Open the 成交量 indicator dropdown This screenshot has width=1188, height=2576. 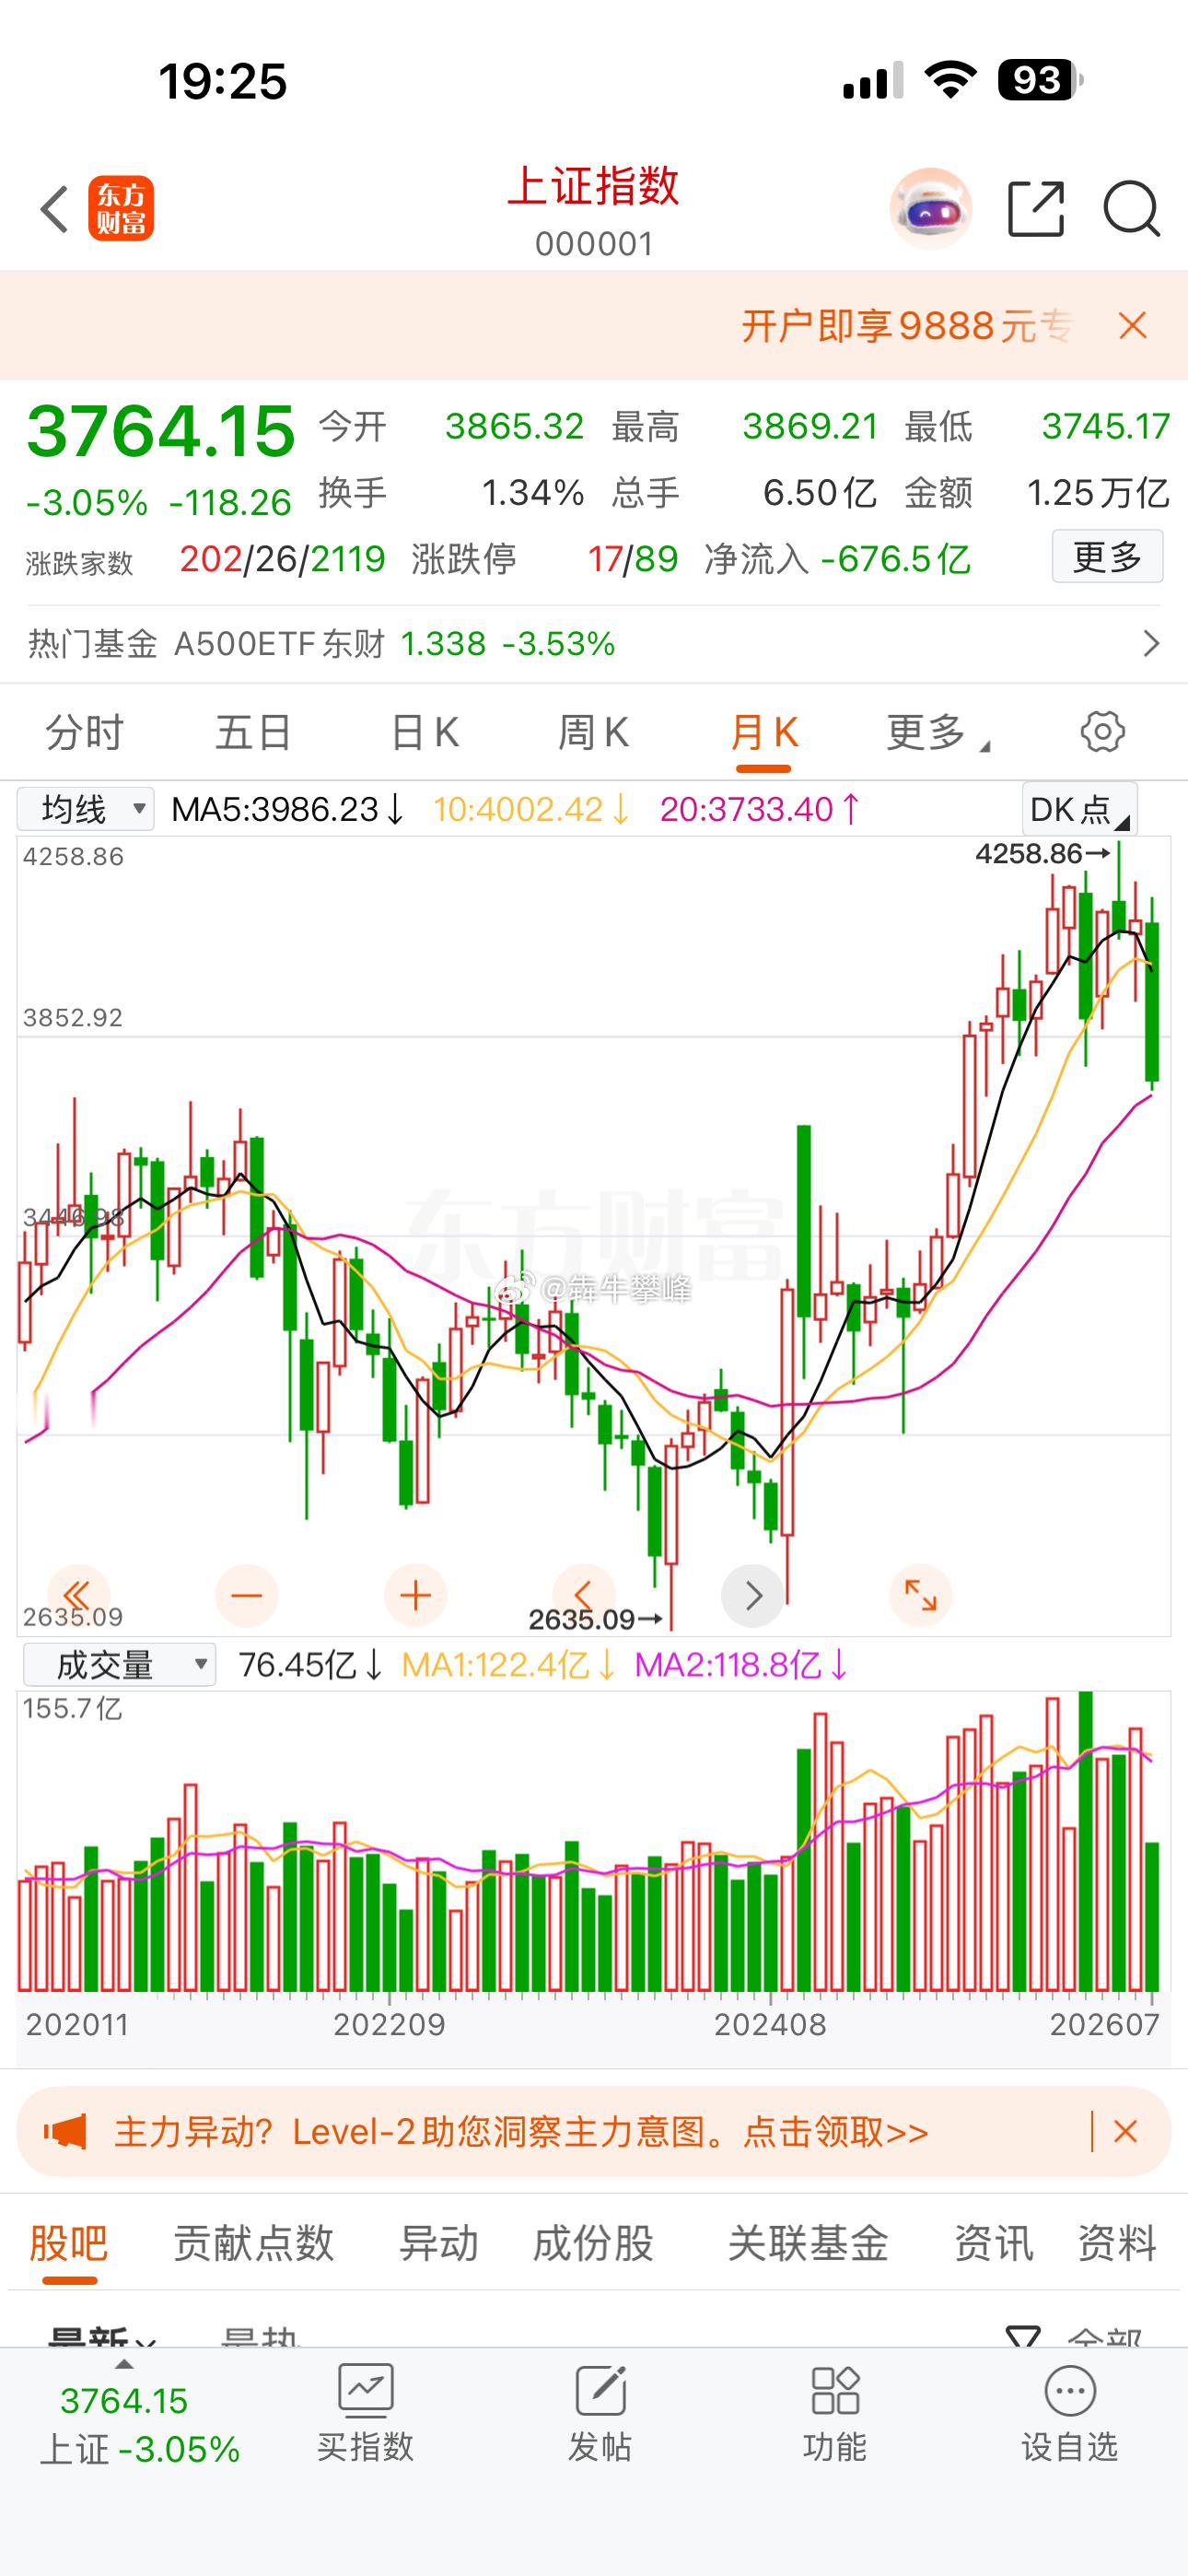[x=119, y=1665]
